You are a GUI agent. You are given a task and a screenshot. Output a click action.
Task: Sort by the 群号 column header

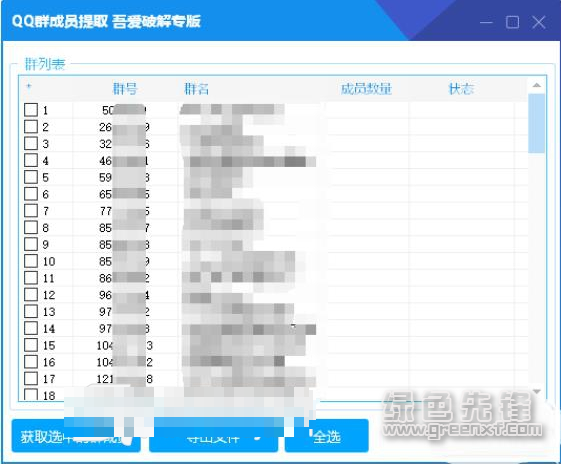[x=125, y=88]
